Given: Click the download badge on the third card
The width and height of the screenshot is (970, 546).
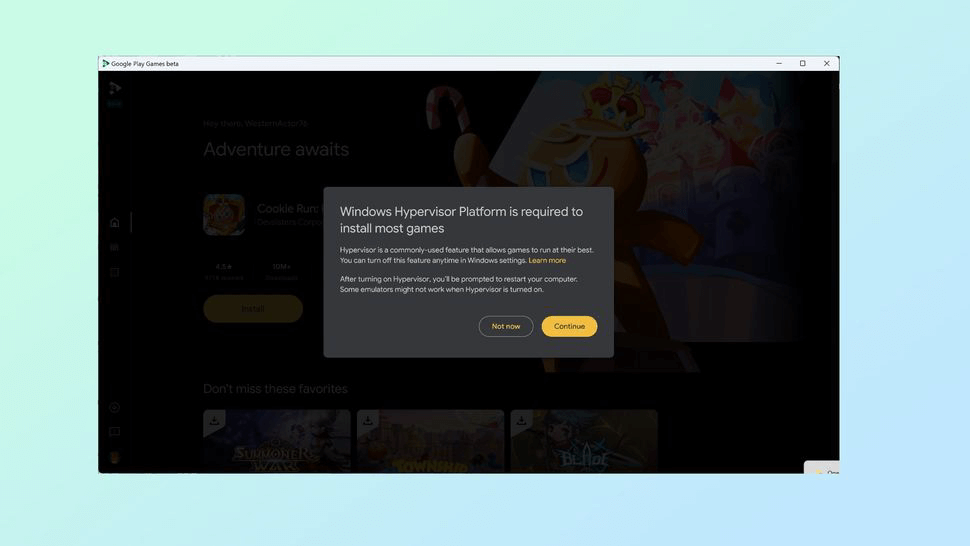Looking at the screenshot, I should click(521, 420).
